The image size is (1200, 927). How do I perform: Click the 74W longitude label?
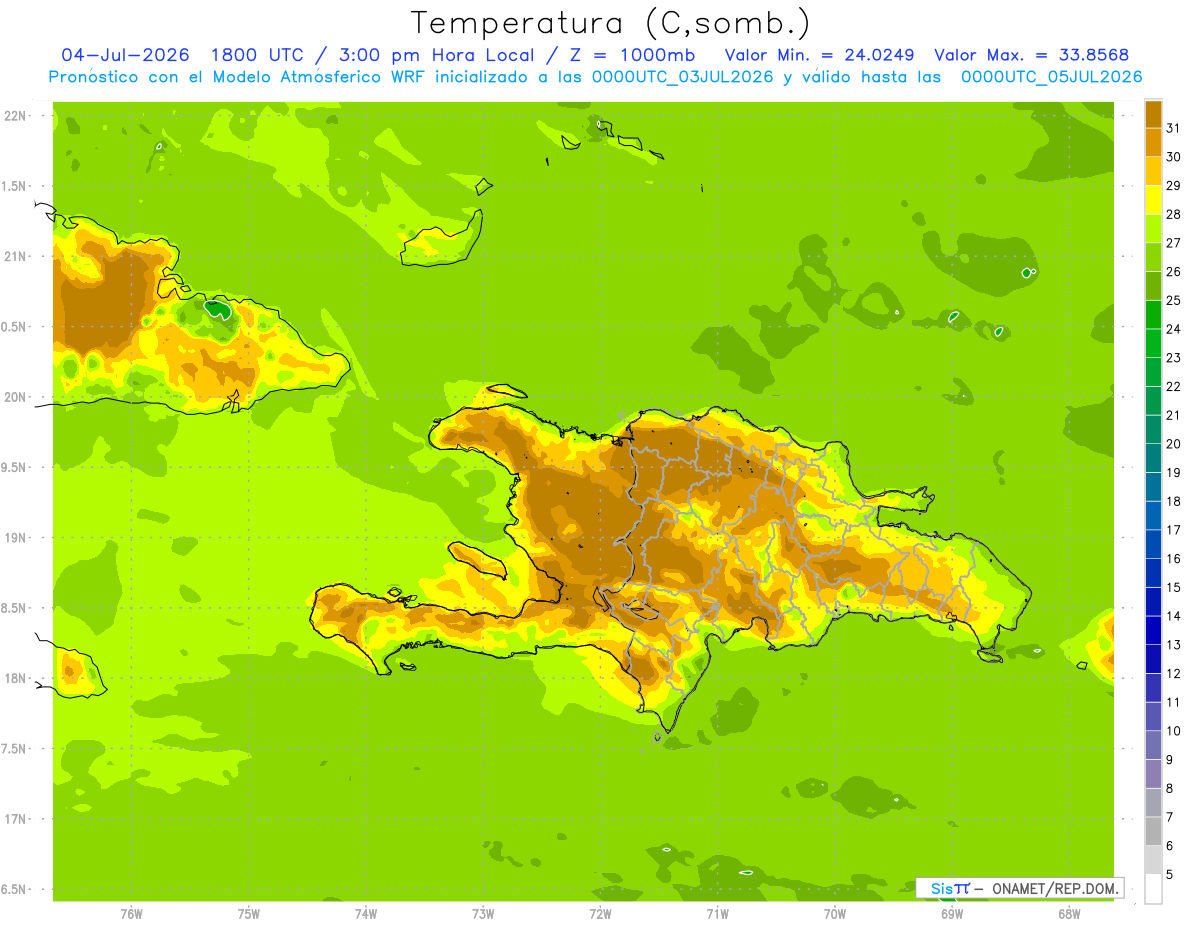click(365, 913)
